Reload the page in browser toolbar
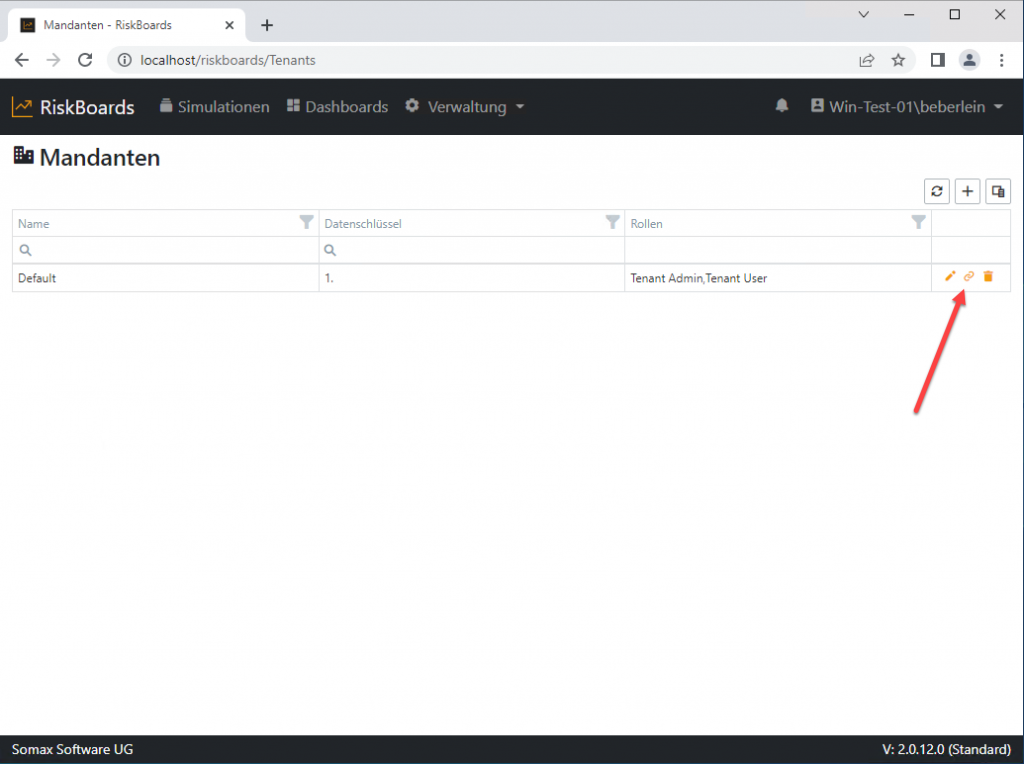The width and height of the screenshot is (1024, 764). pyautogui.click(x=86, y=60)
